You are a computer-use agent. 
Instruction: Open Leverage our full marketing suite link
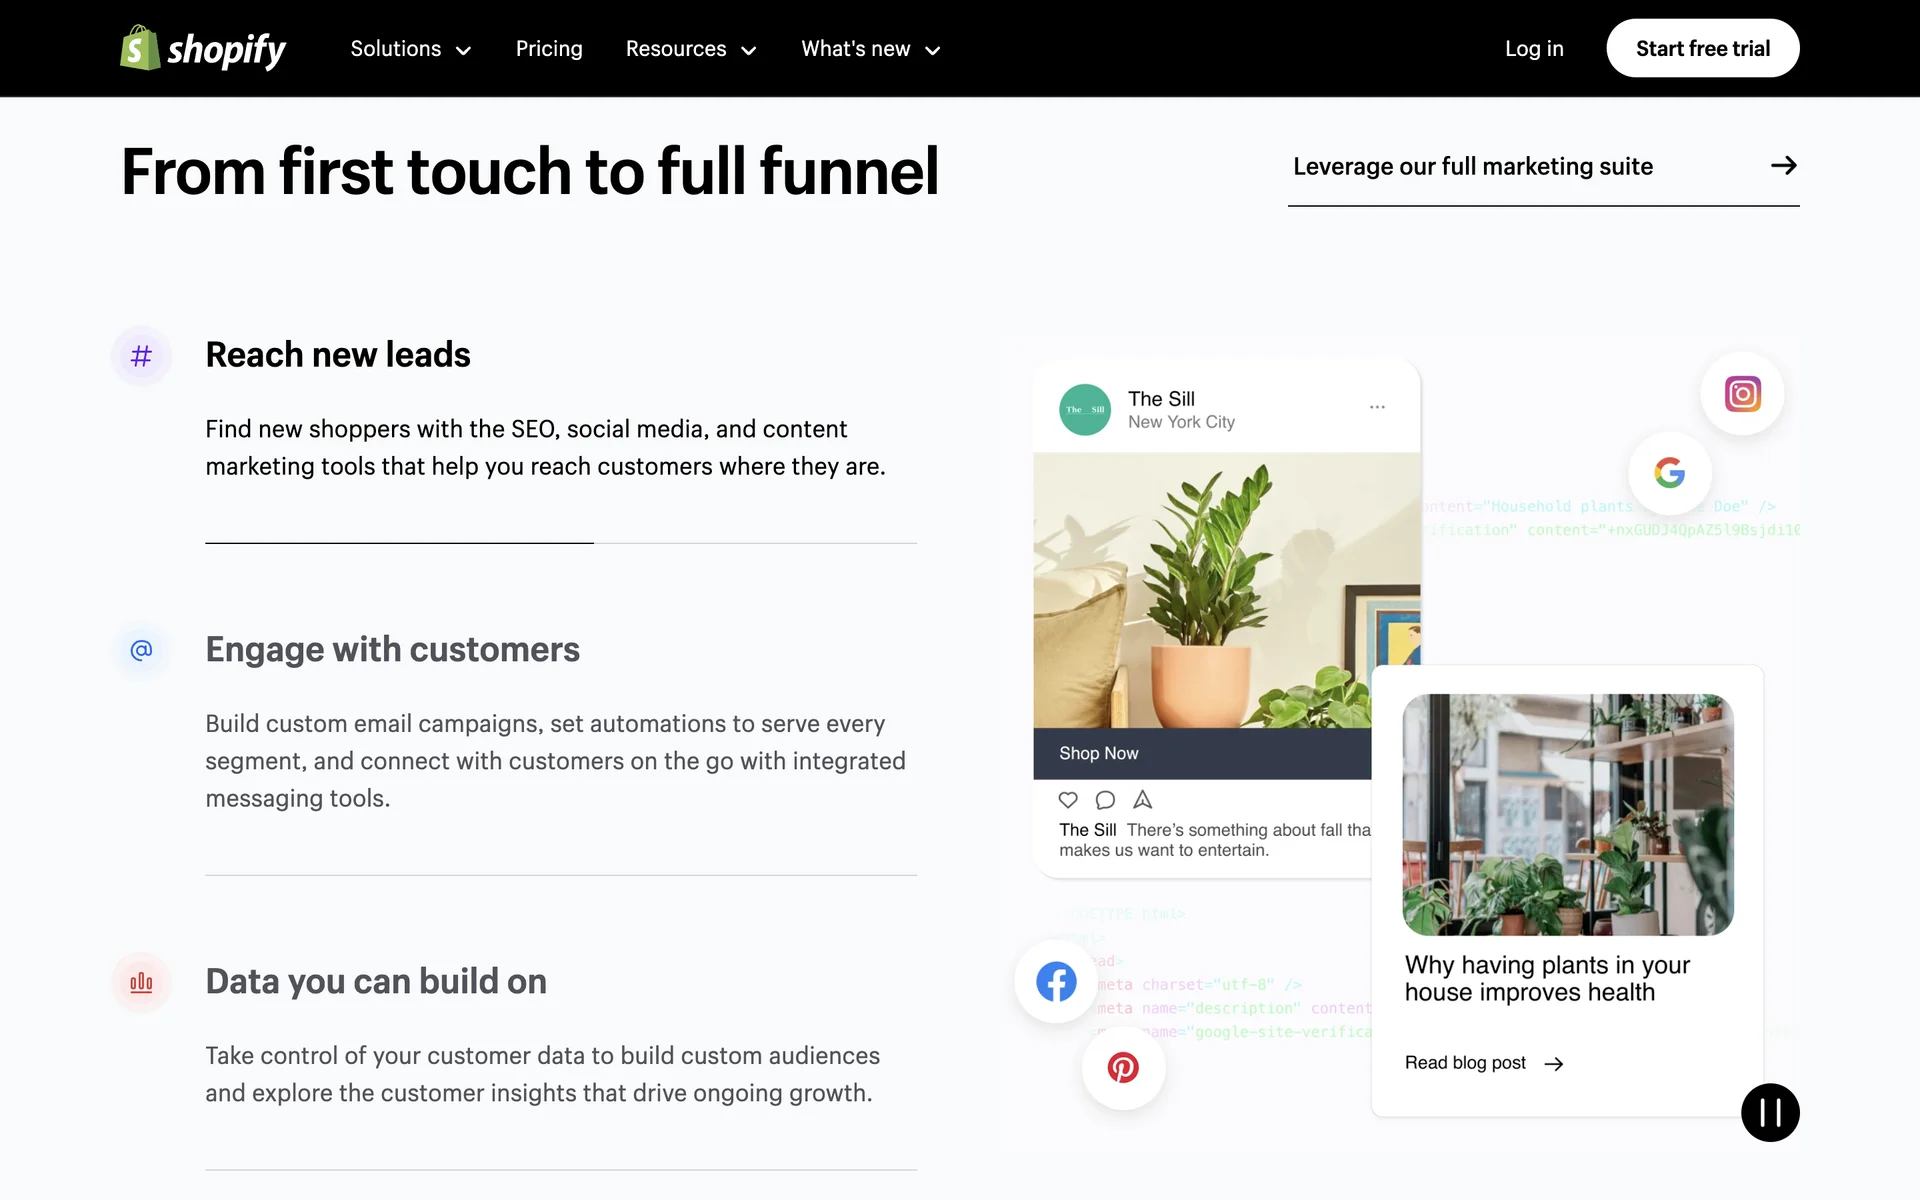(1543, 167)
